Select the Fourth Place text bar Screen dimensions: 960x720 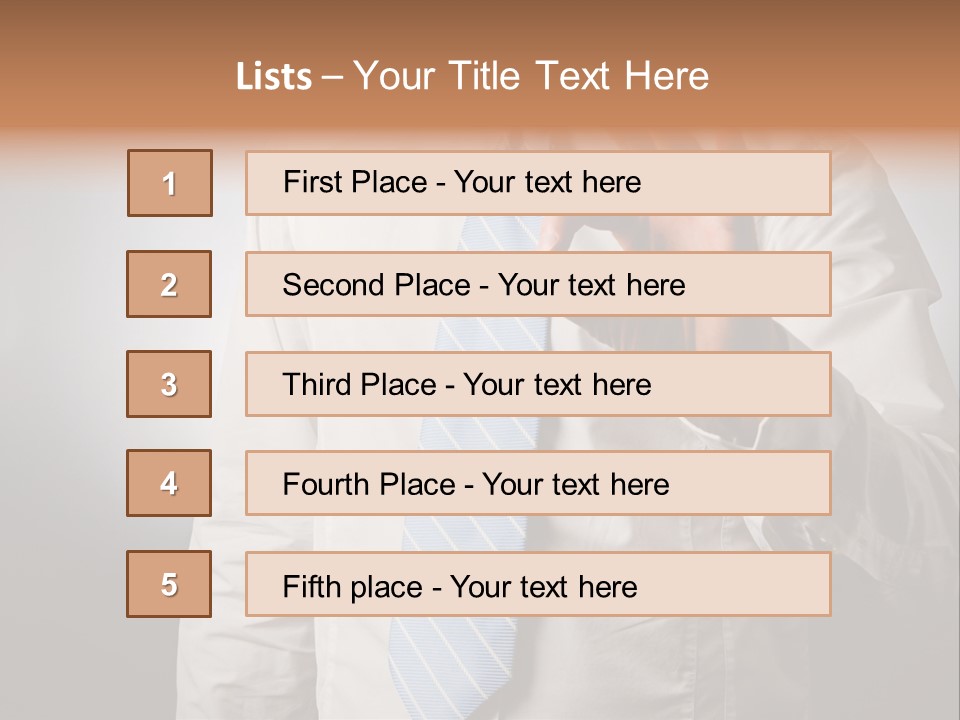(x=538, y=483)
